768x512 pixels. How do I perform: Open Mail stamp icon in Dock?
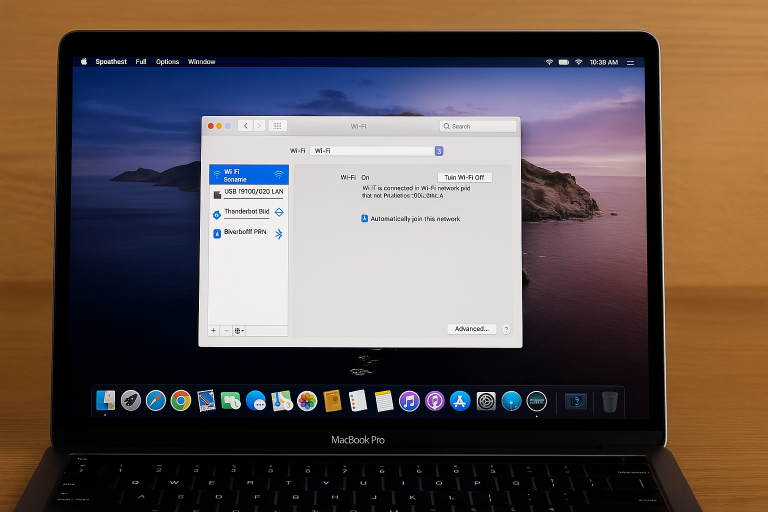[x=206, y=401]
